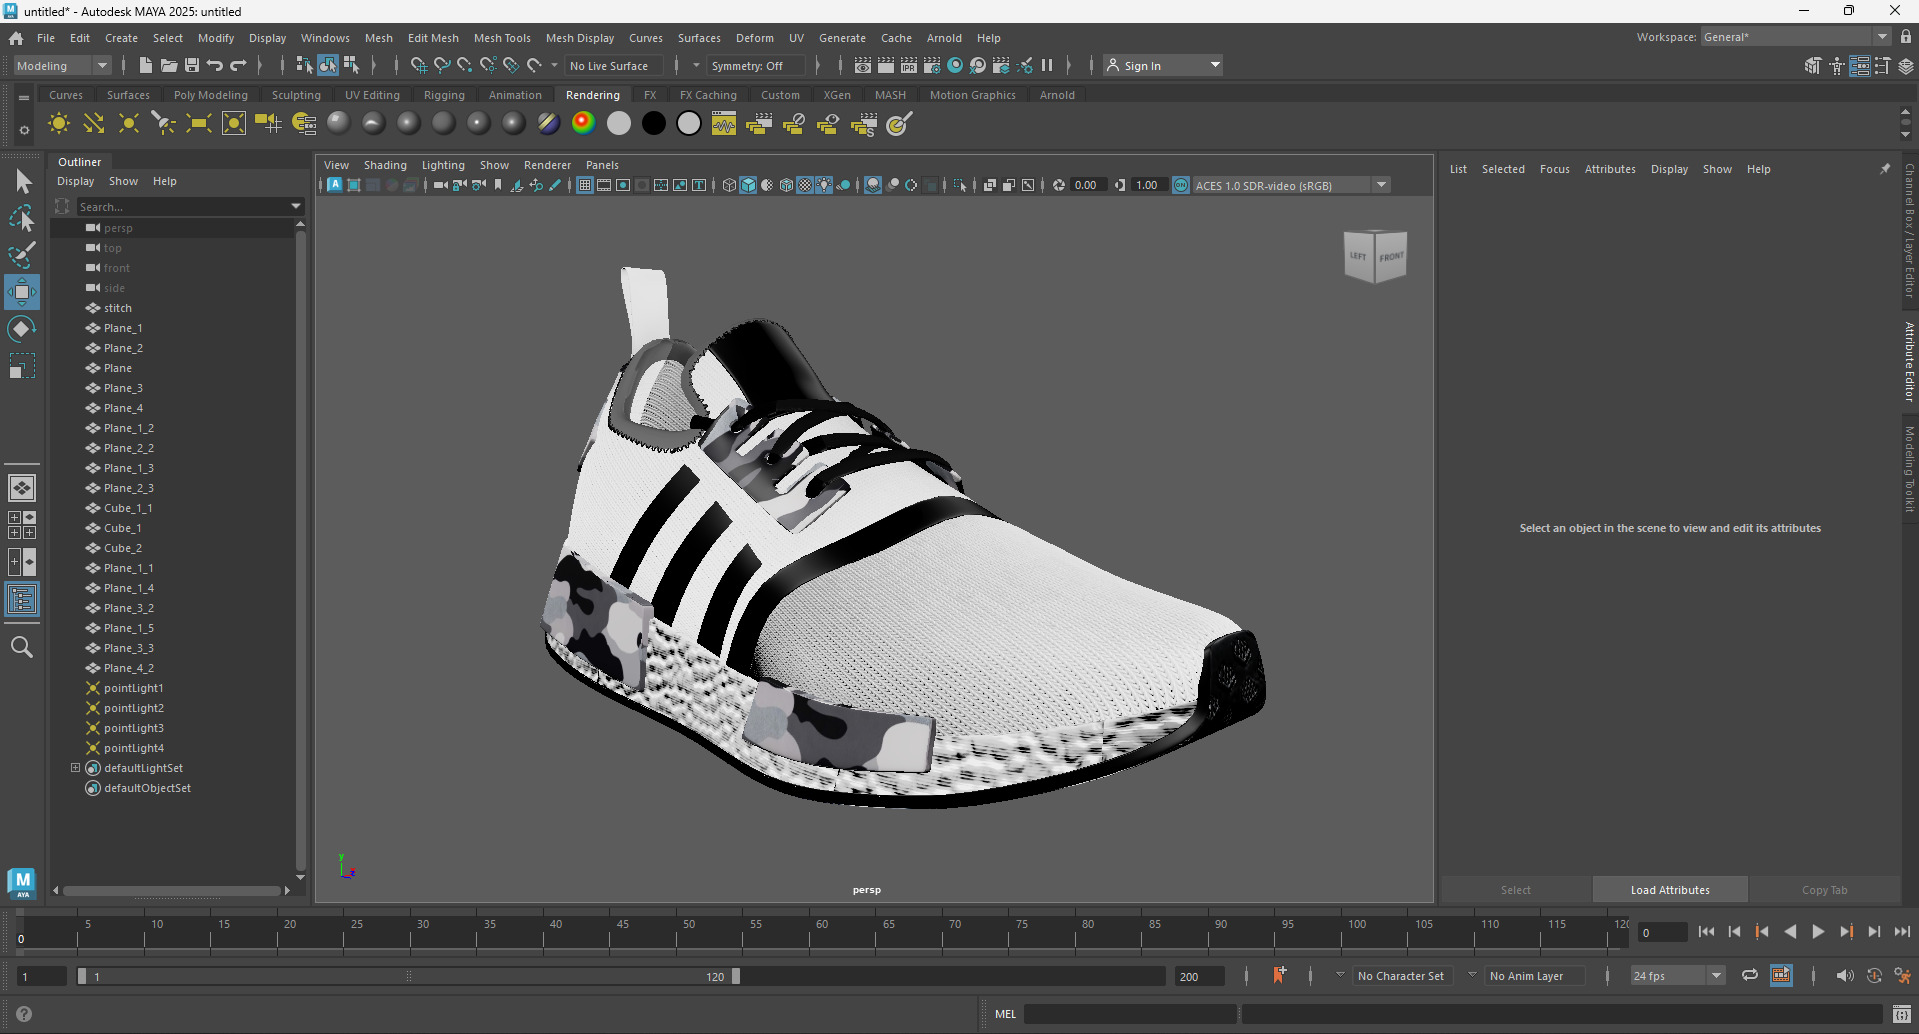Create a spot light from the shelf
1919x1034 pixels.
coord(164,124)
